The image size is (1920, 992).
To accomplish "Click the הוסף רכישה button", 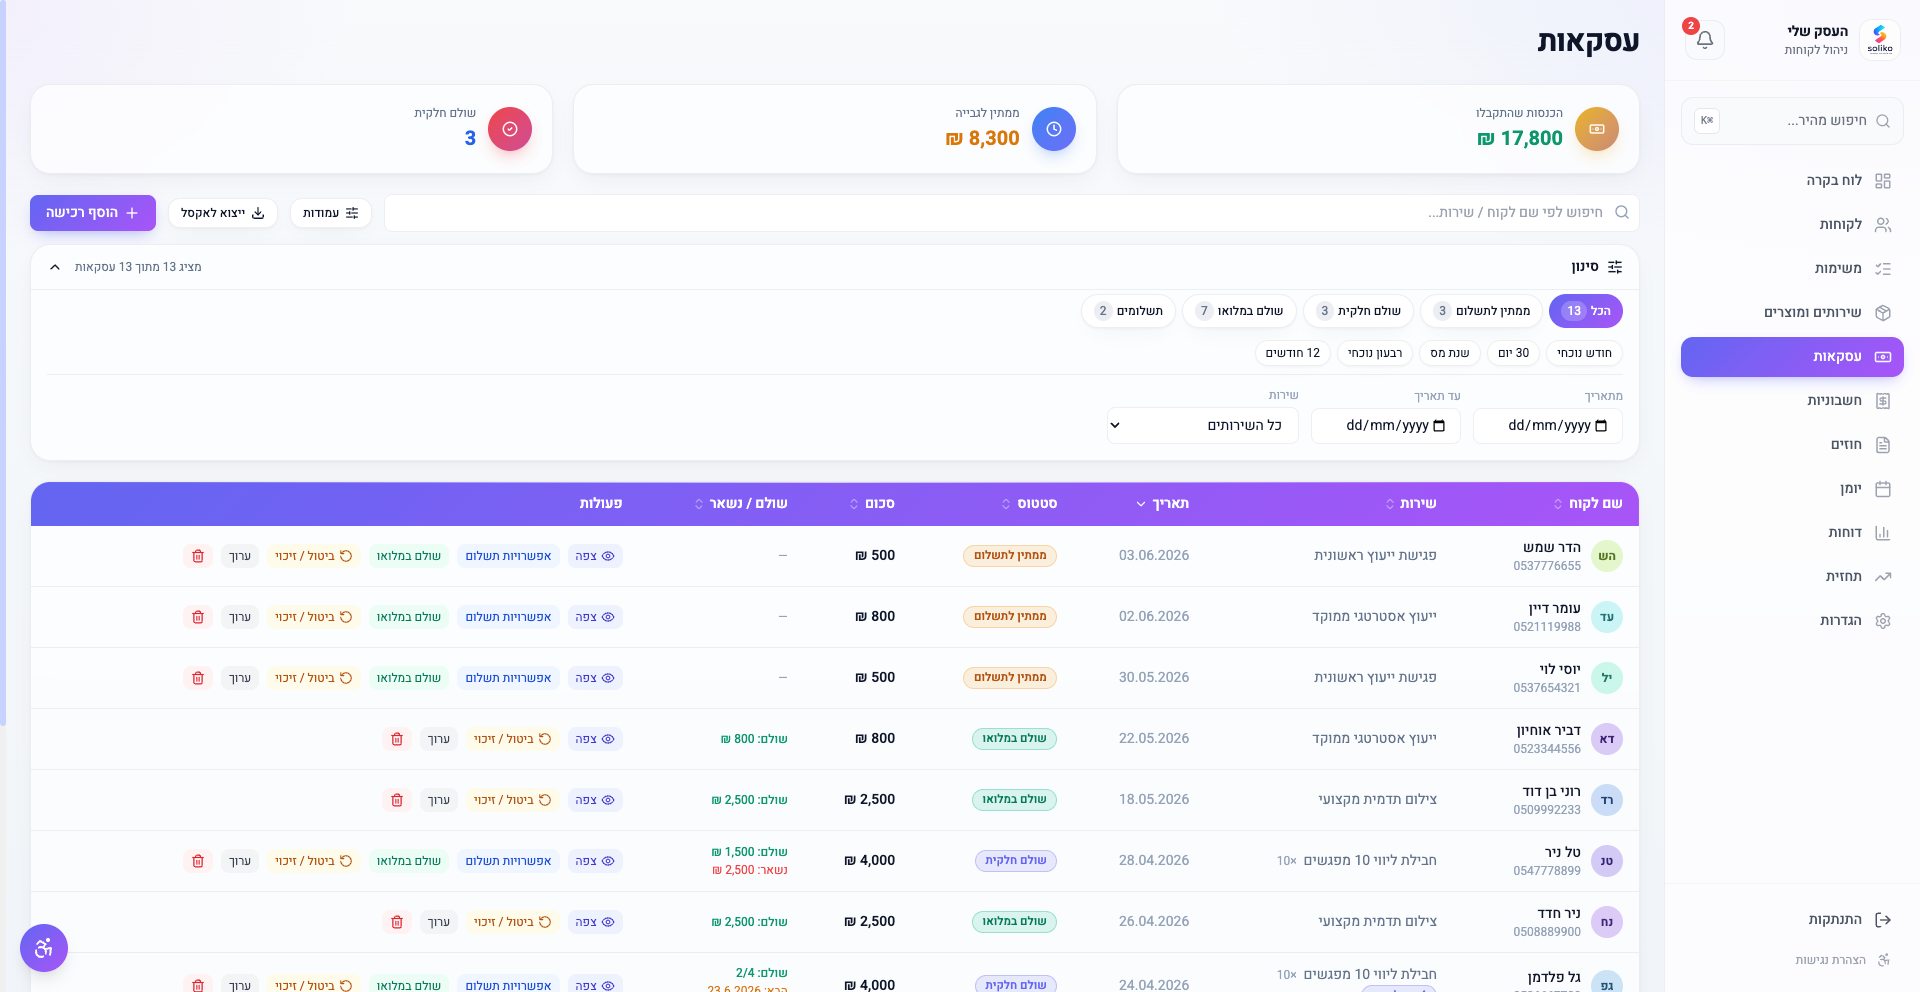I will click(x=93, y=213).
